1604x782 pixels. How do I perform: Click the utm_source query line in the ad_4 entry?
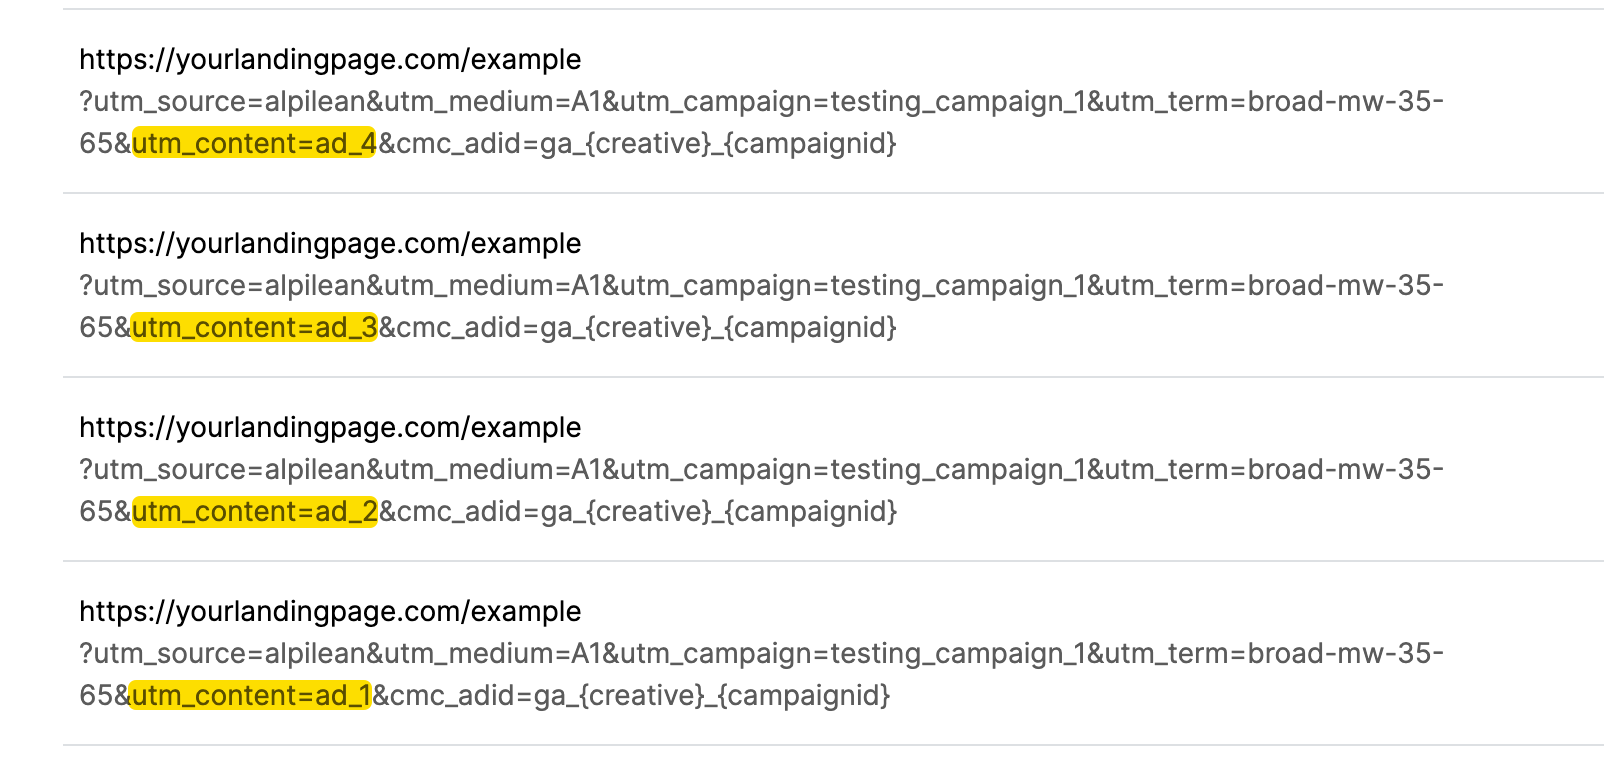pyautogui.click(x=761, y=102)
